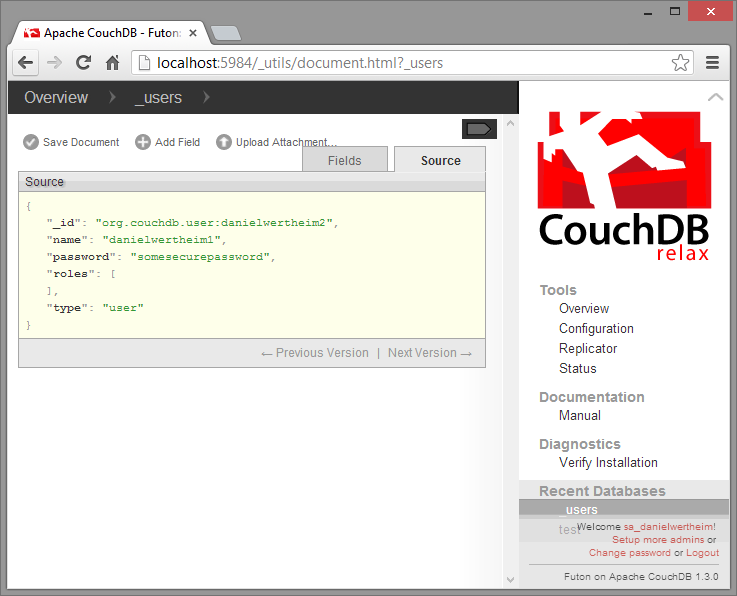Click the "roles" key in source
The width and height of the screenshot is (737, 596).
click(70, 274)
